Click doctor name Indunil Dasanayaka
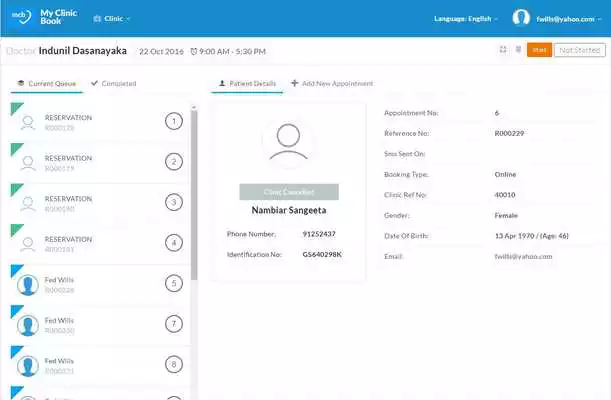The width and height of the screenshot is (611, 400). click(x=83, y=51)
